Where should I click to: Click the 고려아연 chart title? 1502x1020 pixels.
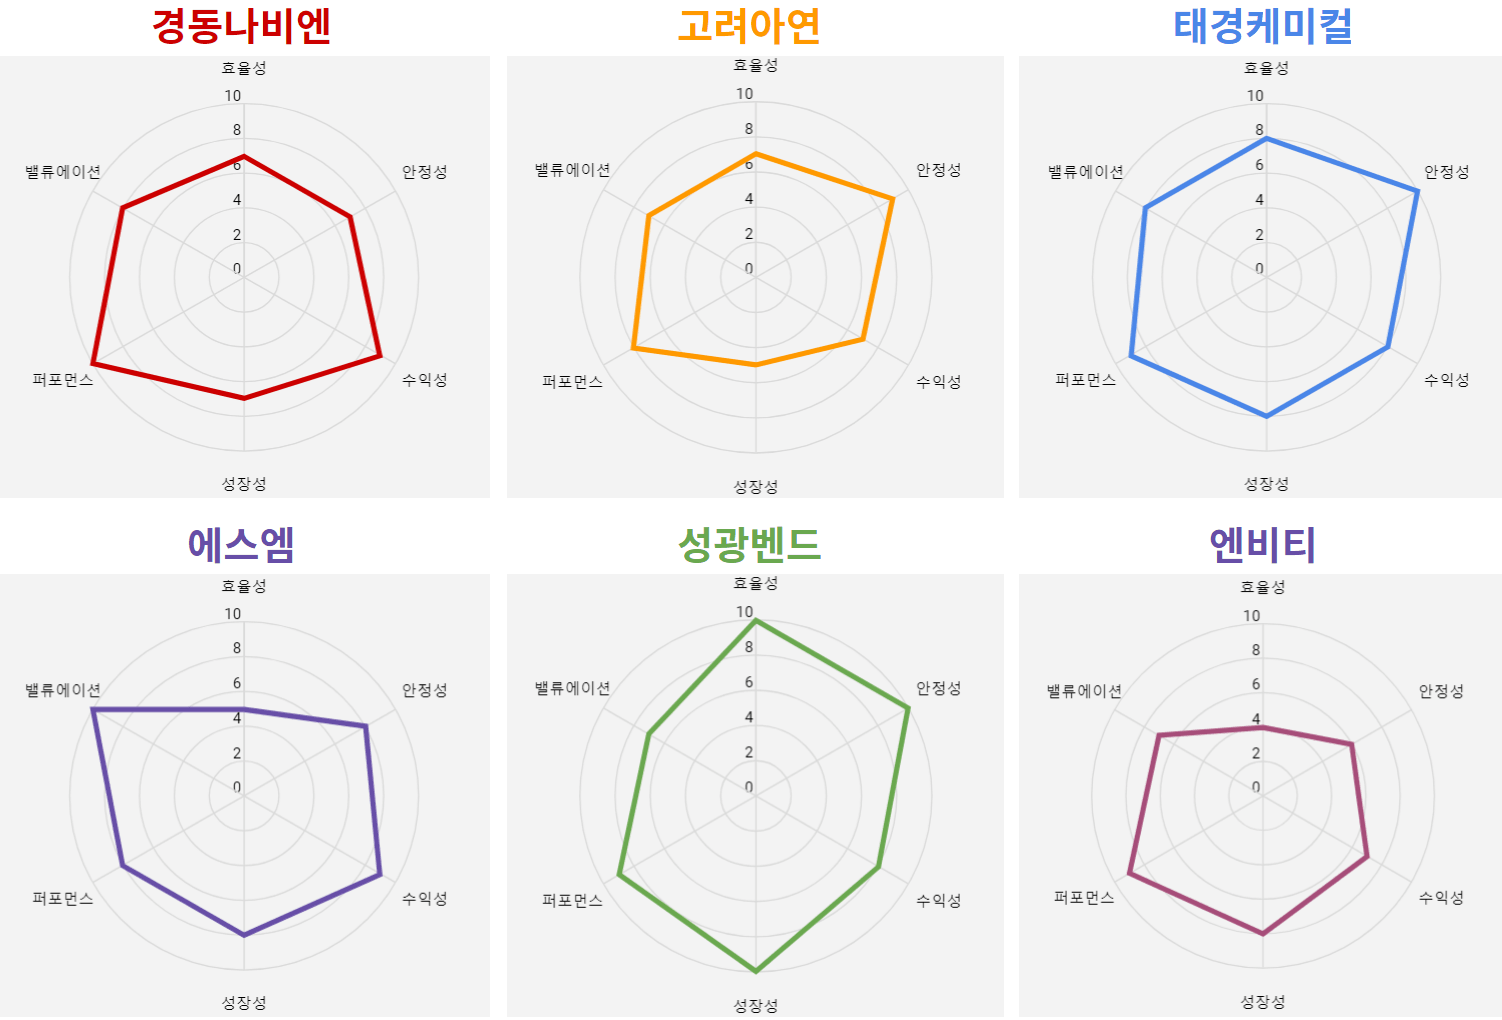[x=749, y=26]
